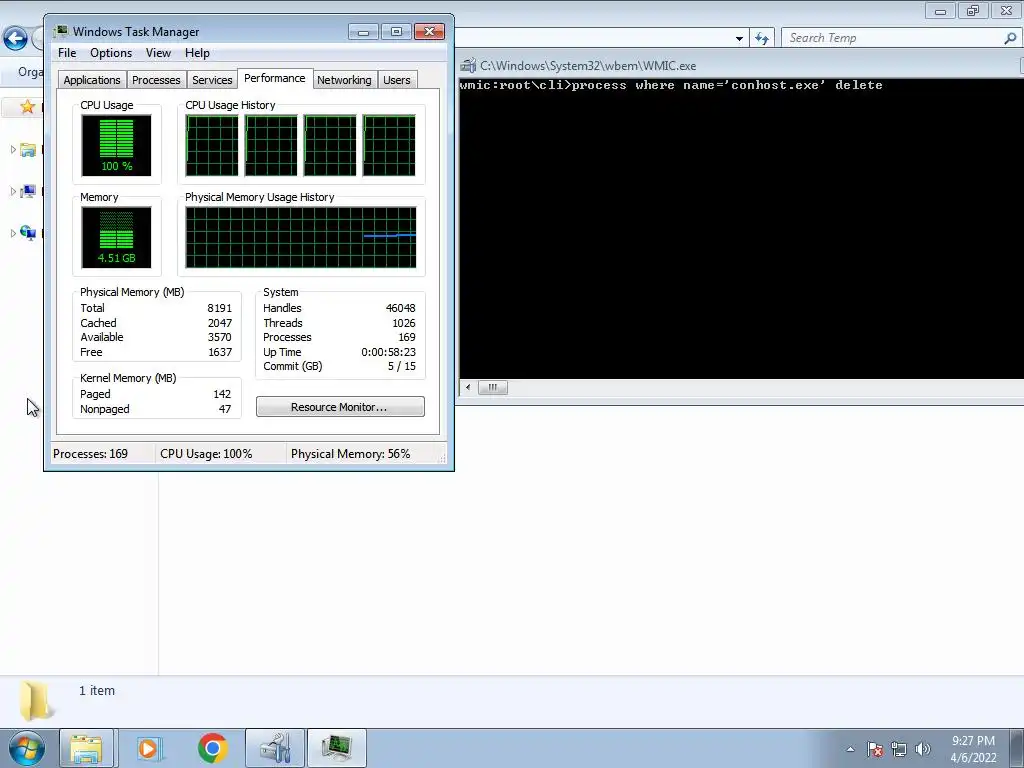
Task: Select the Libraries folder icon
Action: [27, 150]
